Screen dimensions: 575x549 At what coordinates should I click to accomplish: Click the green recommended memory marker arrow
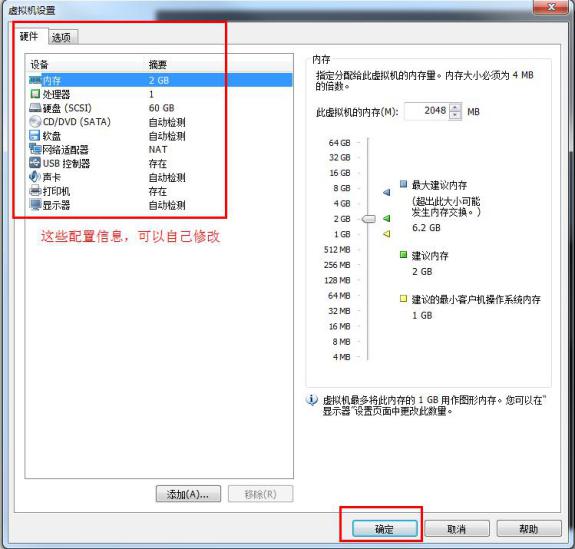(387, 219)
